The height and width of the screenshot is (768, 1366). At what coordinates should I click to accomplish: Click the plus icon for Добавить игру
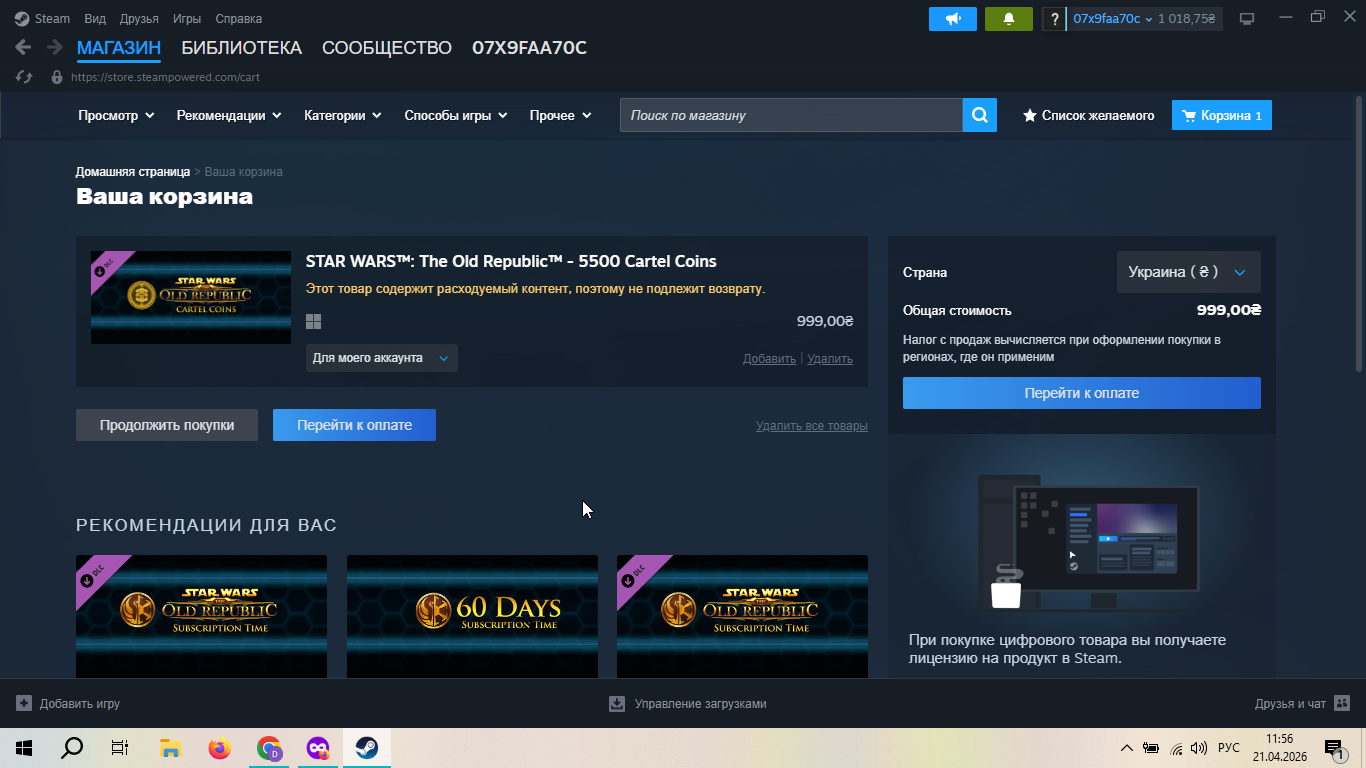pos(24,703)
